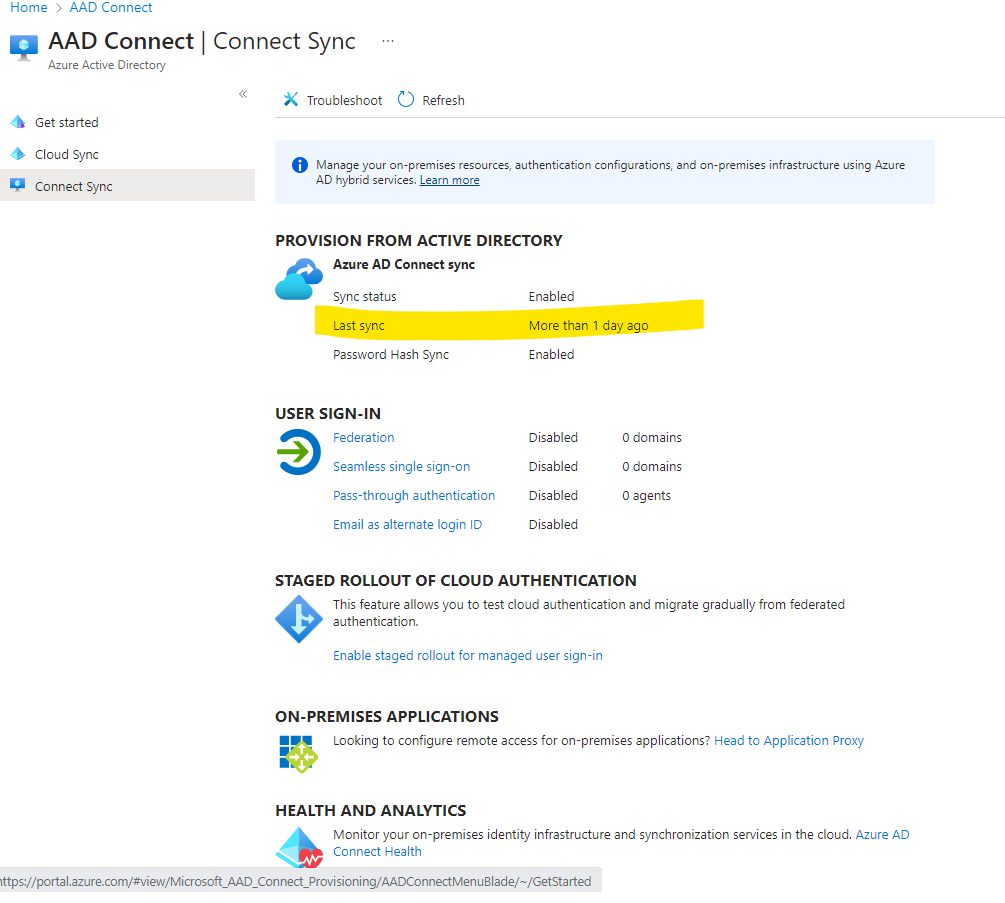The image size is (1005, 903).
Task: Click the Password Hash Sync label
Action: pyautogui.click(x=391, y=354)
